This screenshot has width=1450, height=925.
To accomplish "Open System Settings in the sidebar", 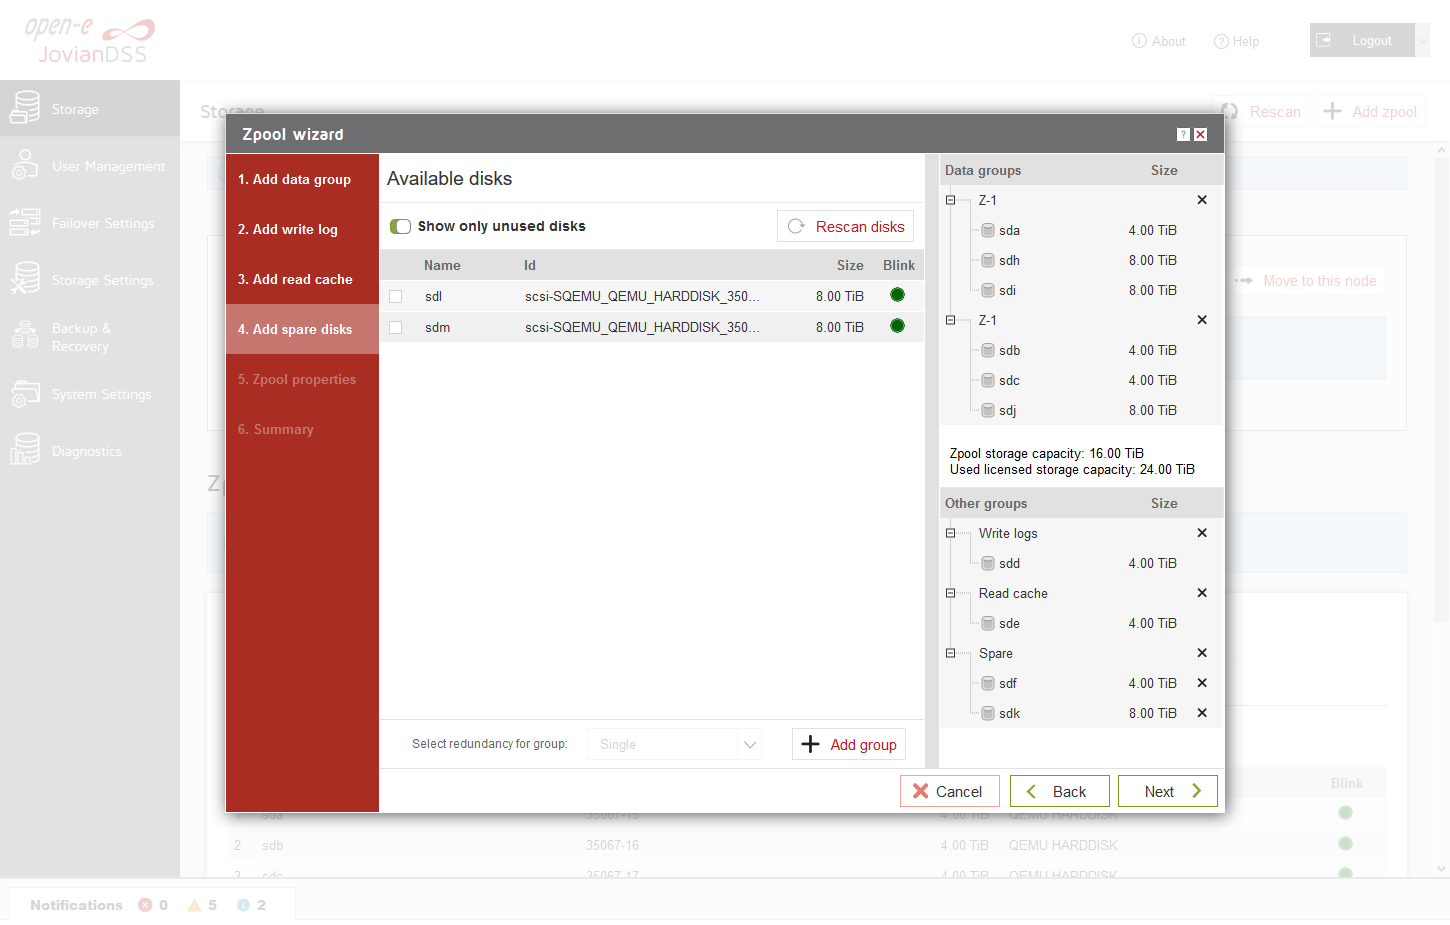I will tap(90, 394).
